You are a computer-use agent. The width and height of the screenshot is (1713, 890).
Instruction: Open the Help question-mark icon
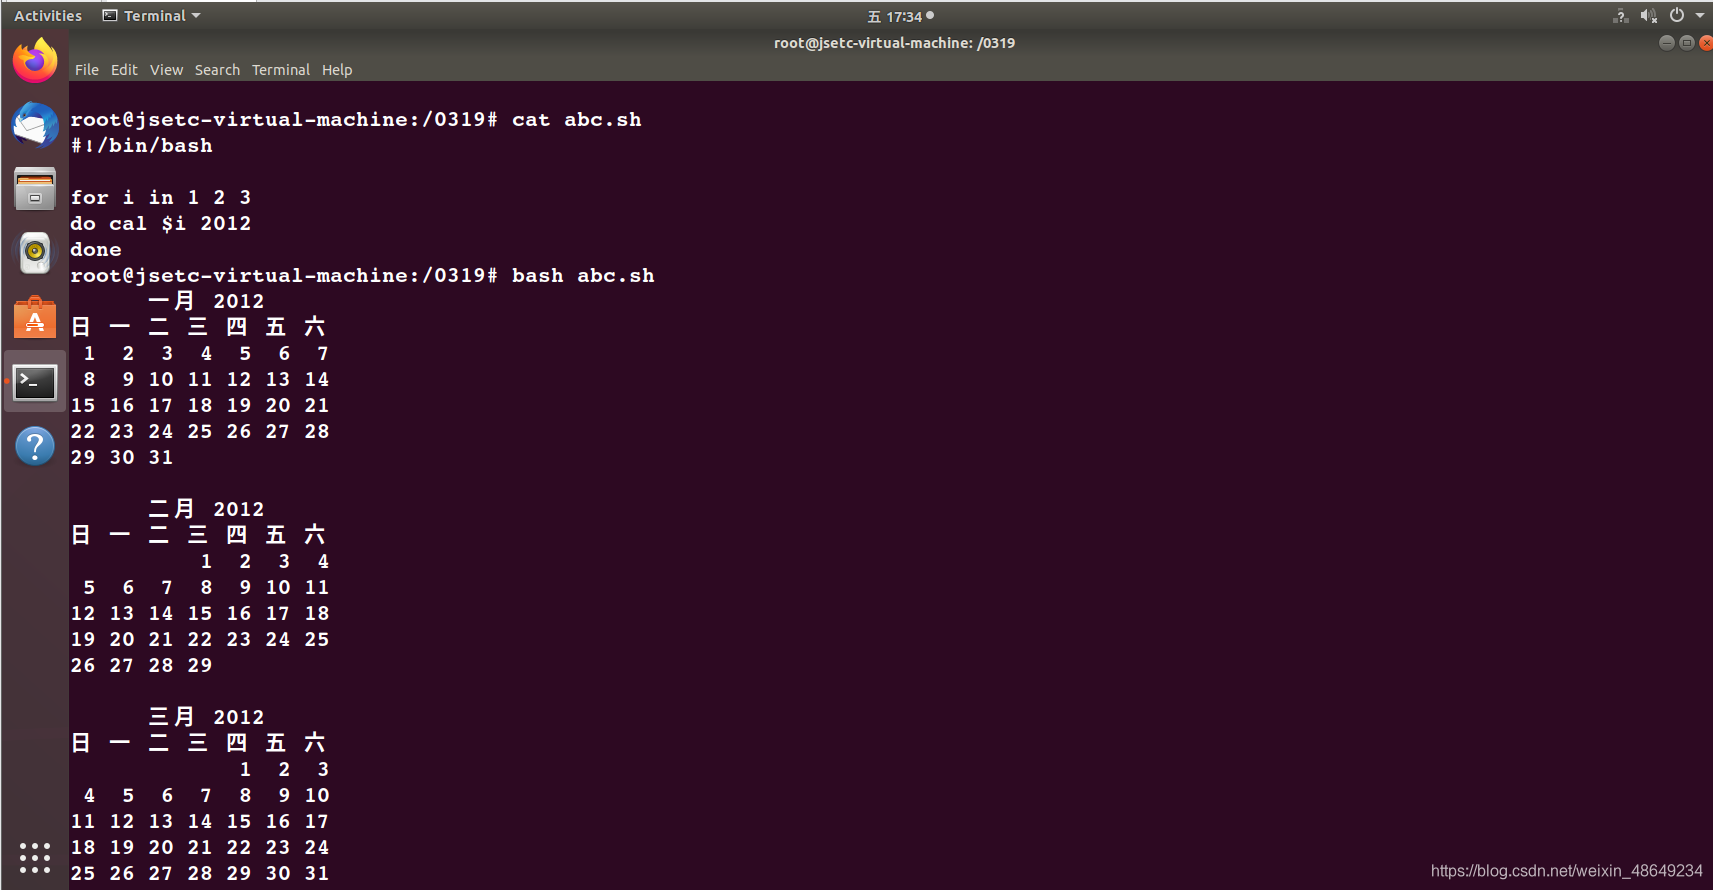[35, 446]
